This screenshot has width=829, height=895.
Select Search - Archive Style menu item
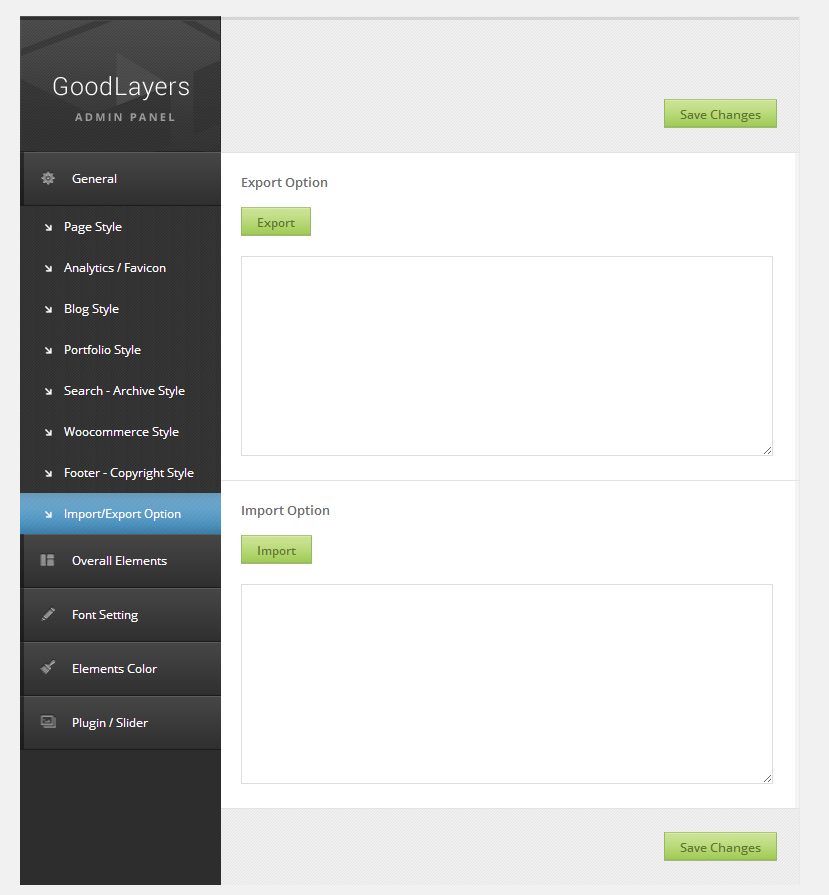coord(124,391)
